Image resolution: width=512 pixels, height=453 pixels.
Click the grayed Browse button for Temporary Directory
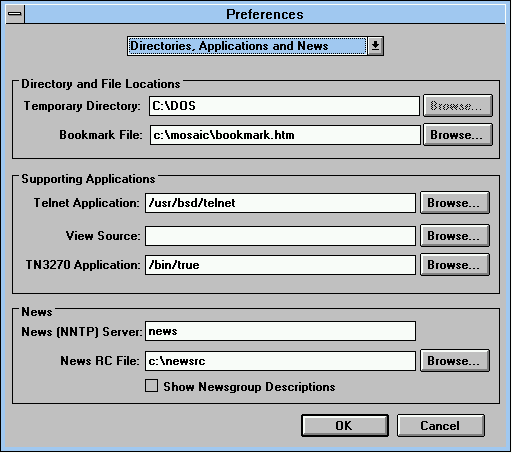point(458,106)
